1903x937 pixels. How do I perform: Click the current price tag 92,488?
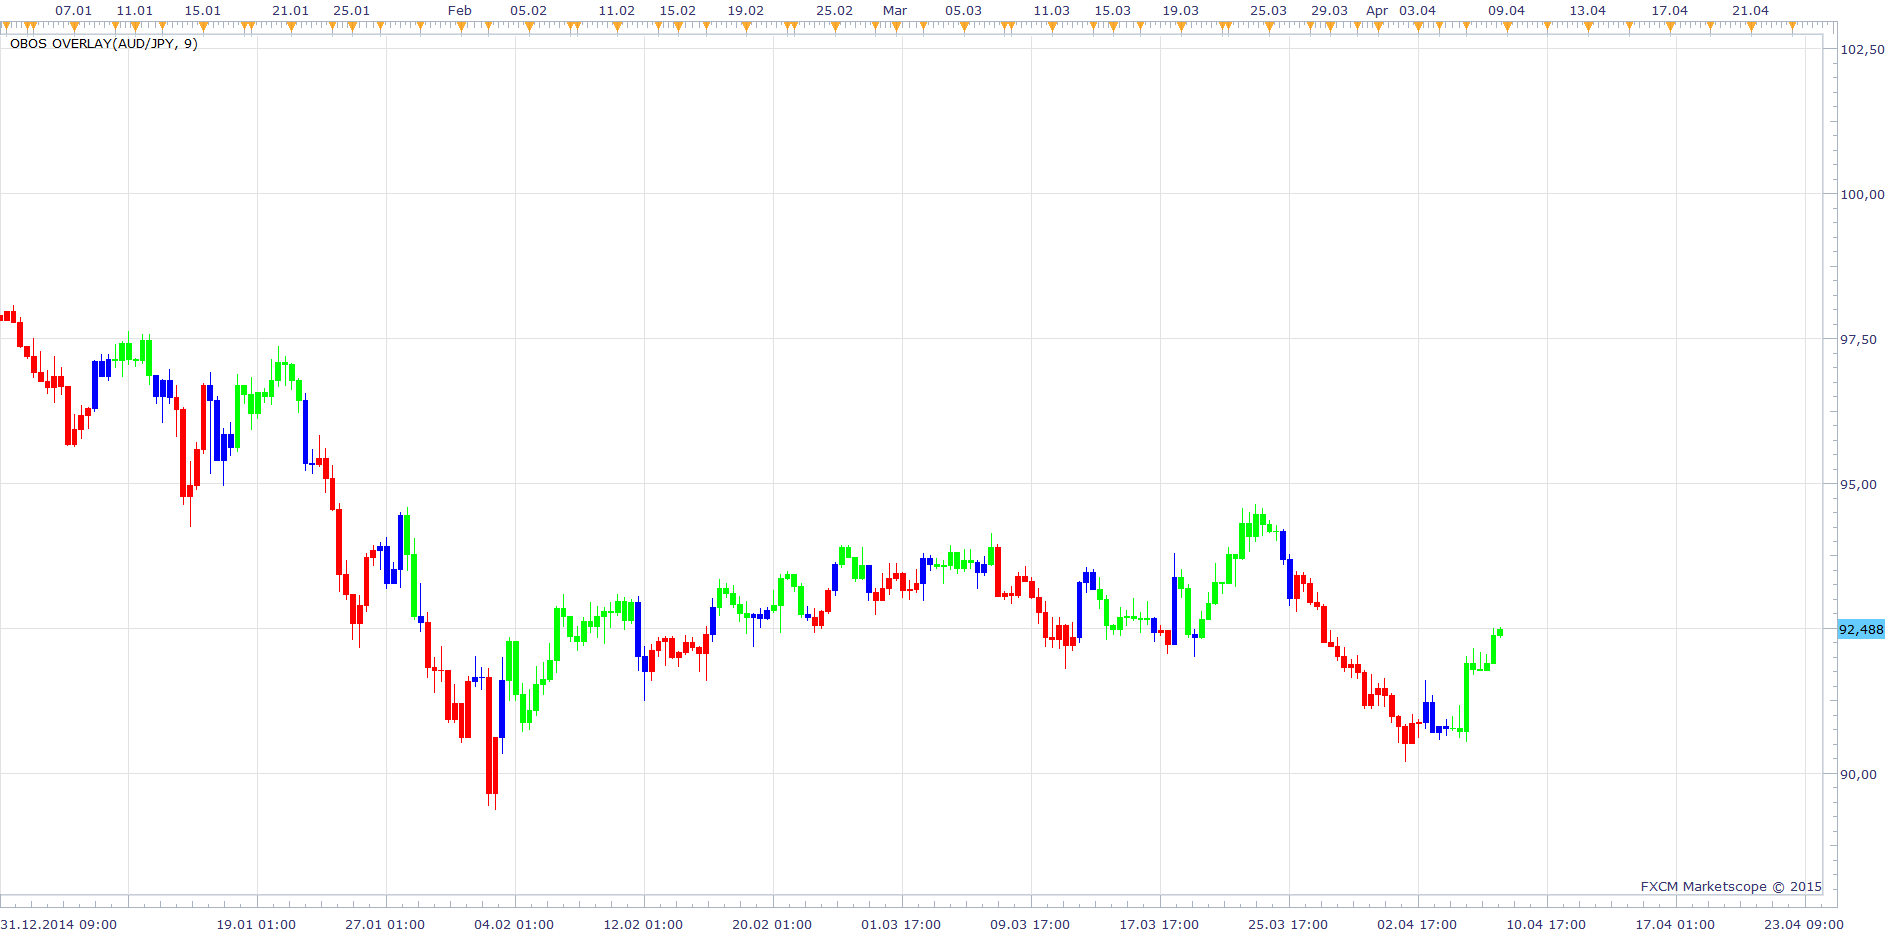[1861, 629]
